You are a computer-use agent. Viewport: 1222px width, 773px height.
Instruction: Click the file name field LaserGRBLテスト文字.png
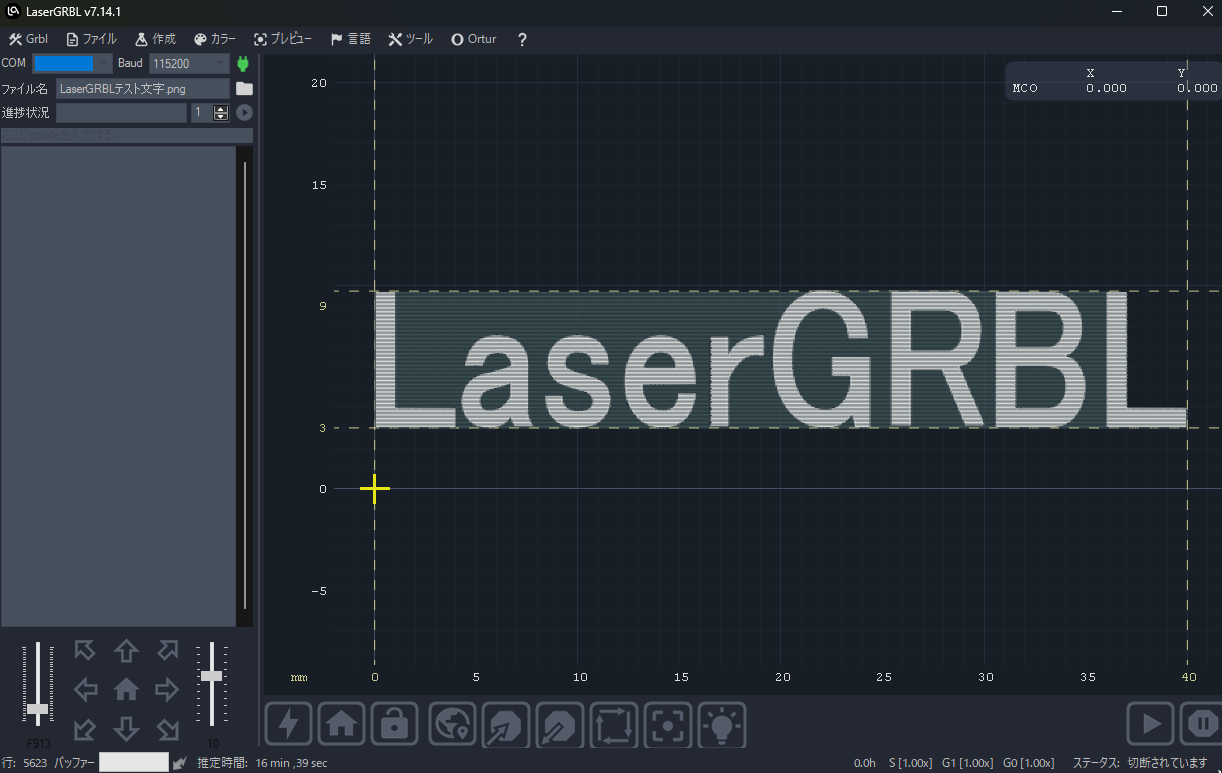click(x=143, y=88)
